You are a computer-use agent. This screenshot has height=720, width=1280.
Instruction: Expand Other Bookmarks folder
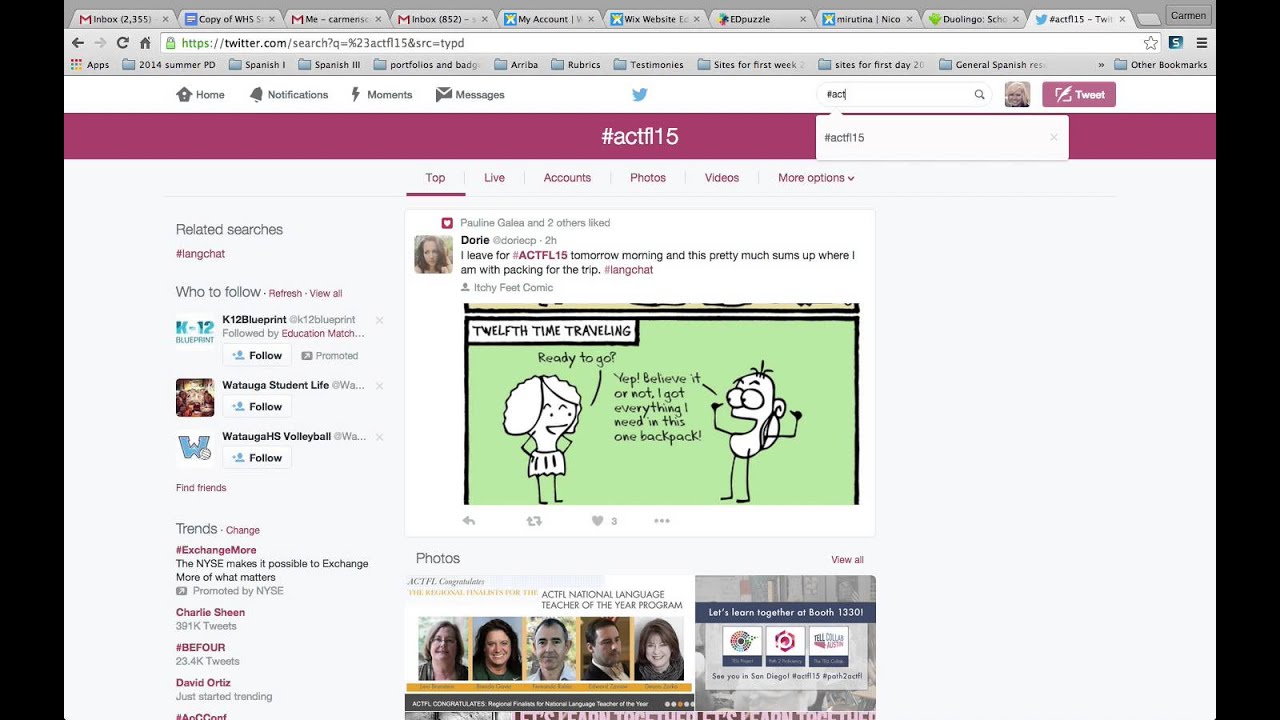(x=1160, y=65)
